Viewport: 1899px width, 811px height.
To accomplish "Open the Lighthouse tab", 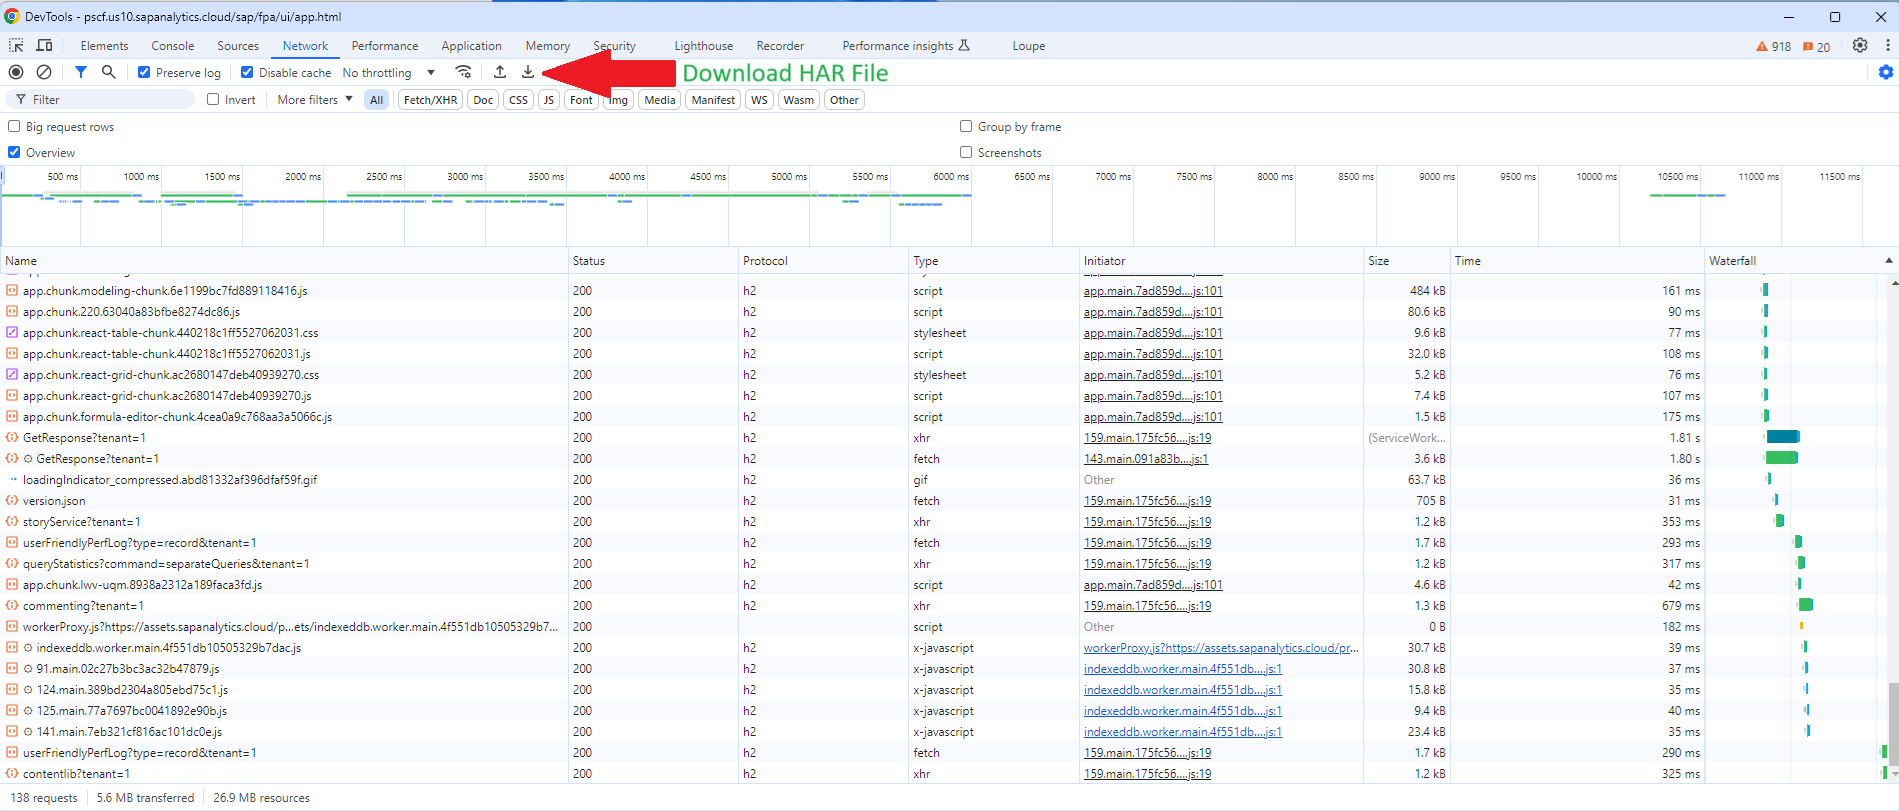I will (x=703, y=46).
